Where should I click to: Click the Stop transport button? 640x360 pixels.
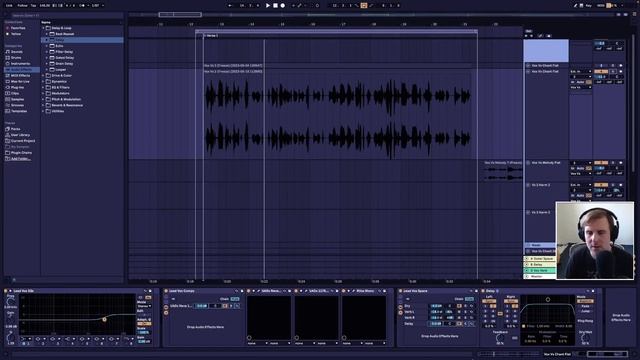276,6
